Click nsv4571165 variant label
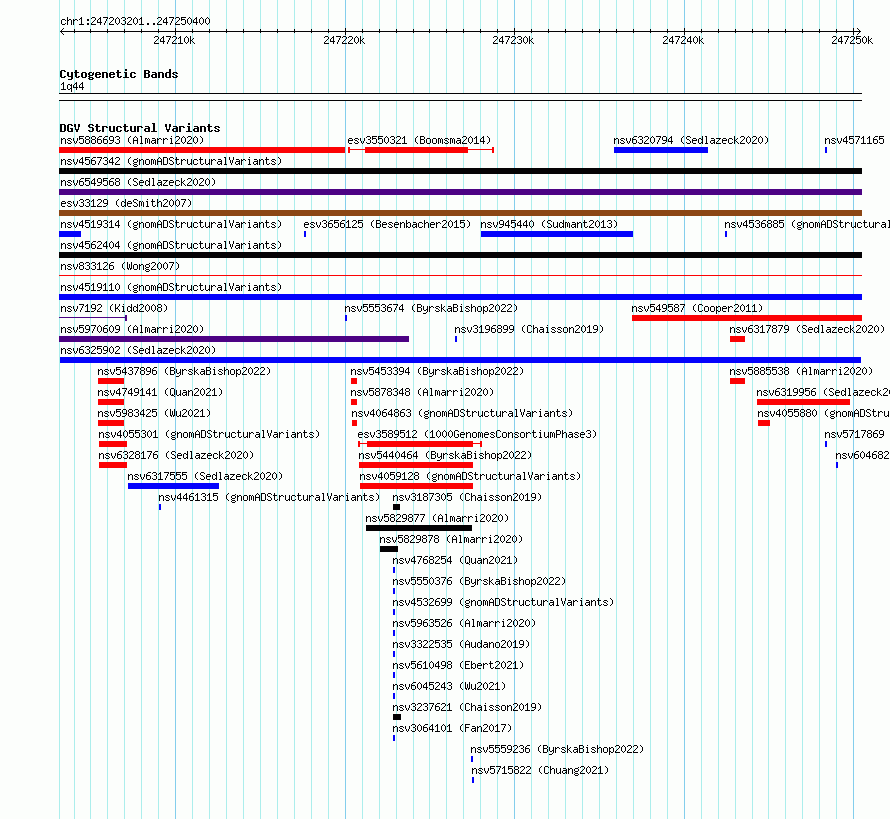This screenshot has width=890, height=819. (854, 140)
